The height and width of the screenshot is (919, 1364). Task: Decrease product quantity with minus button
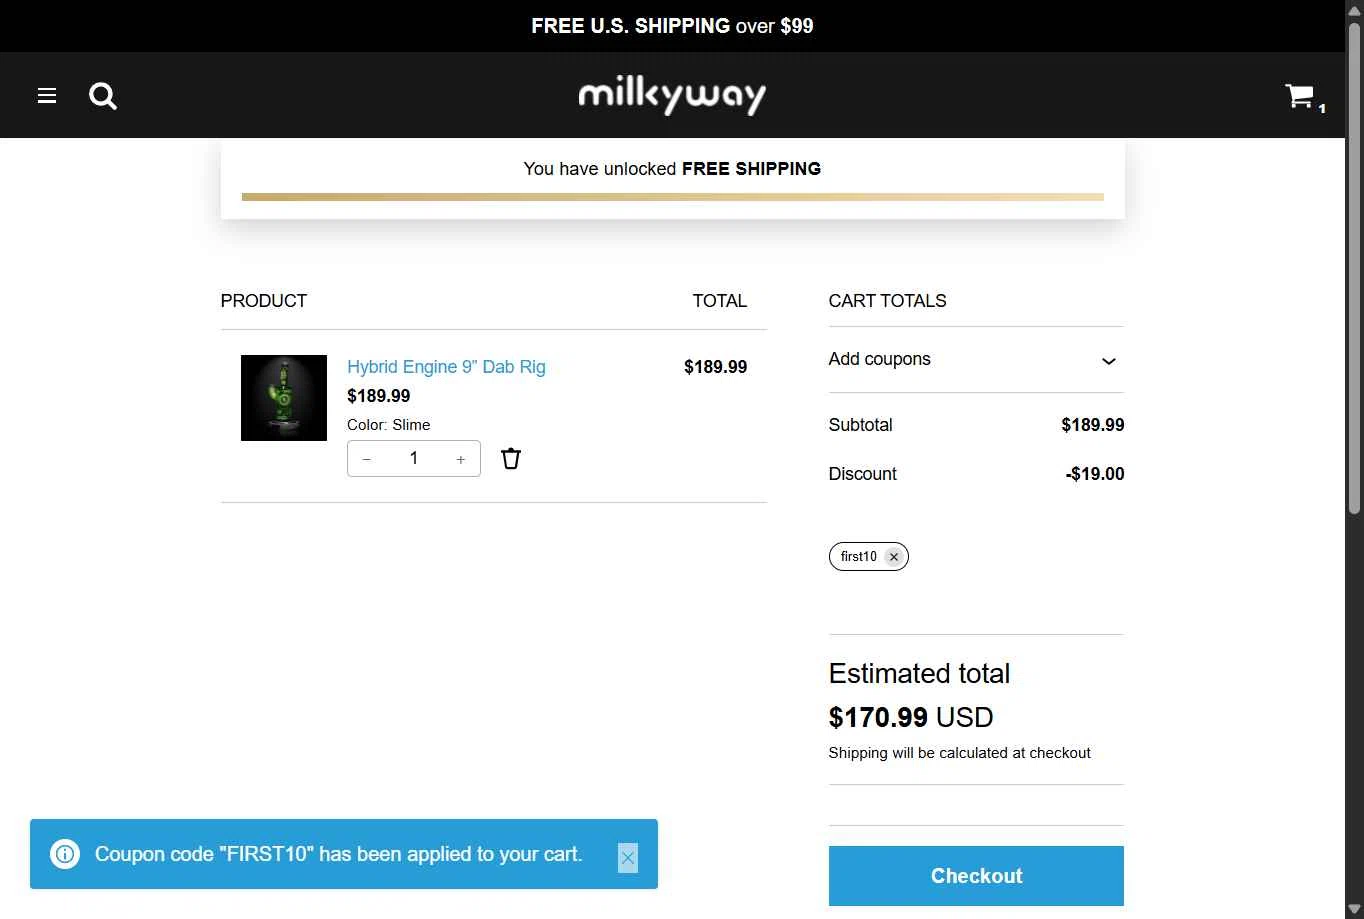[x=367, y=459]
